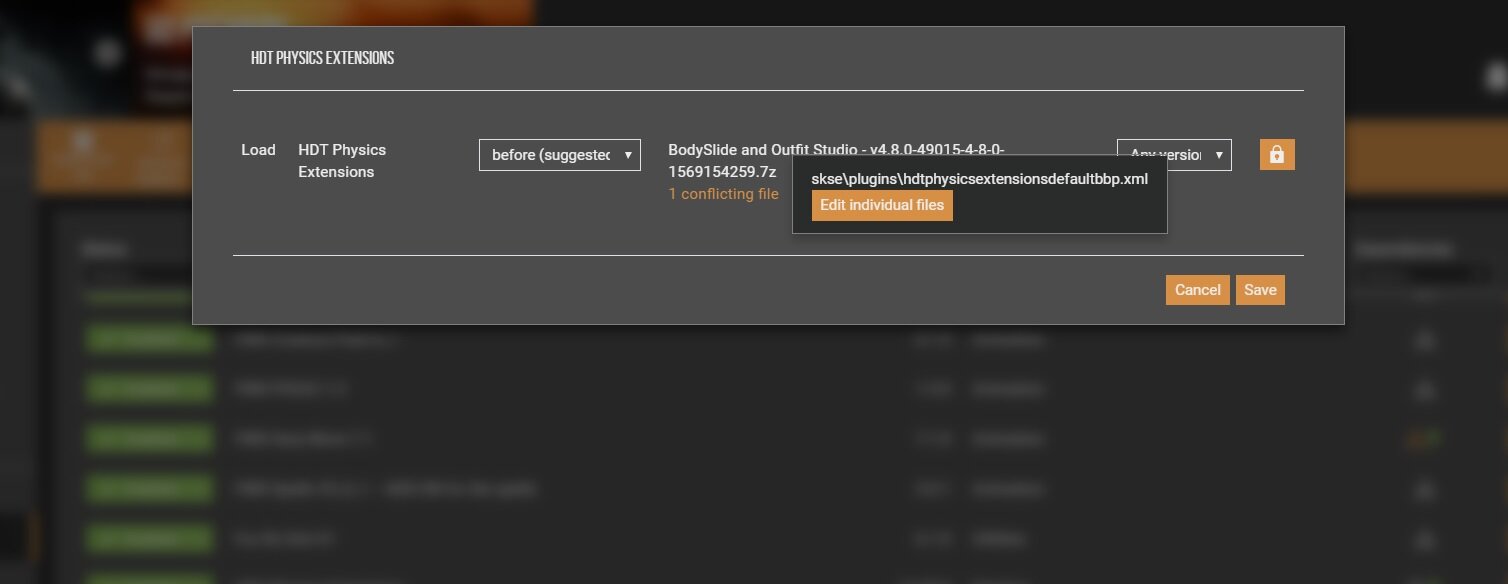
Task: Click the 'HDT Physics Extensions' mod label
Action: [x=342, y=161]
